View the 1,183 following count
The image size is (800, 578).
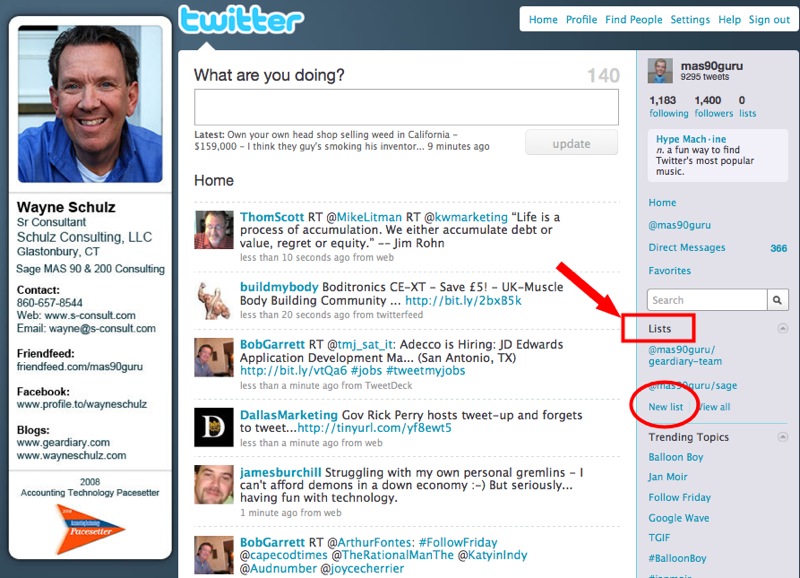[668, 107]
